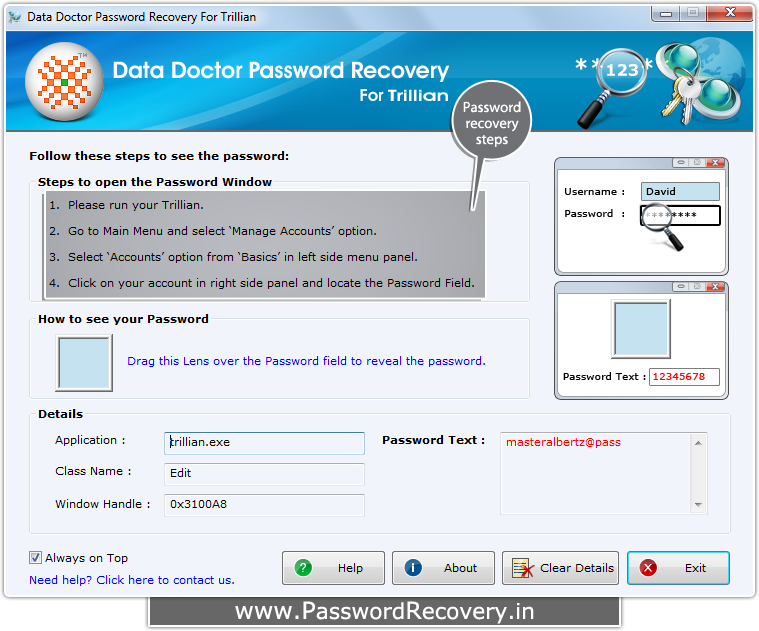The image size is (759, 631).
Task: Click step '1. Please run your Trillian.'
Action: click(x=126, y=205)
